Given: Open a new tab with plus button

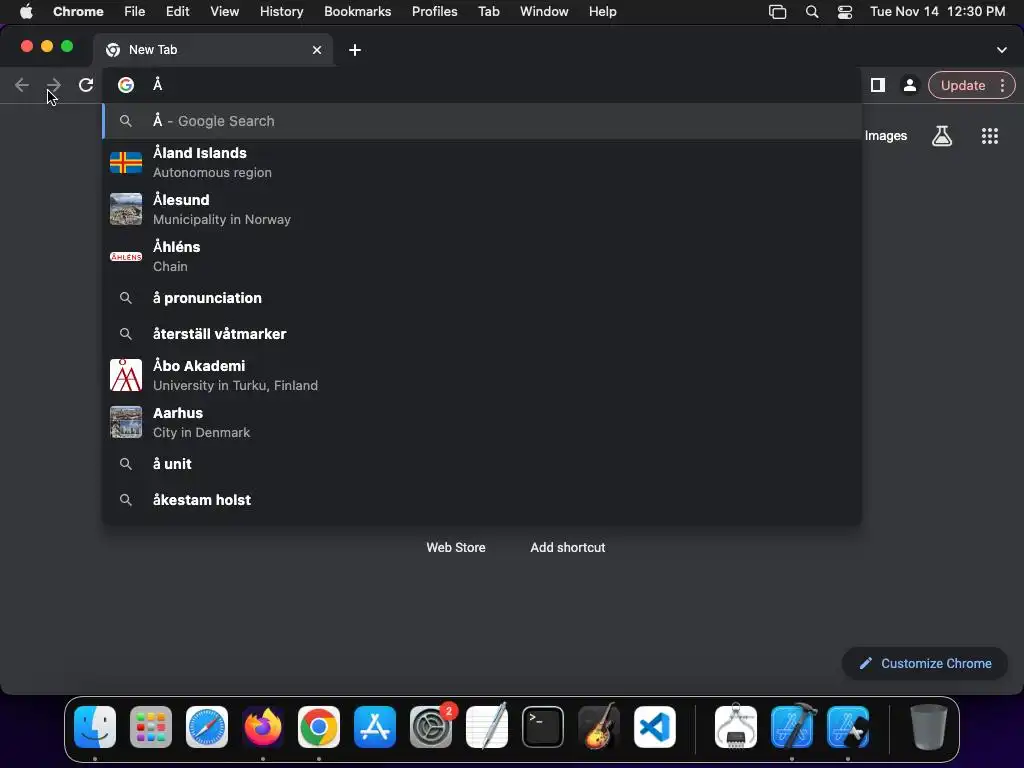Looking at the screenshot, I should 355,50.
